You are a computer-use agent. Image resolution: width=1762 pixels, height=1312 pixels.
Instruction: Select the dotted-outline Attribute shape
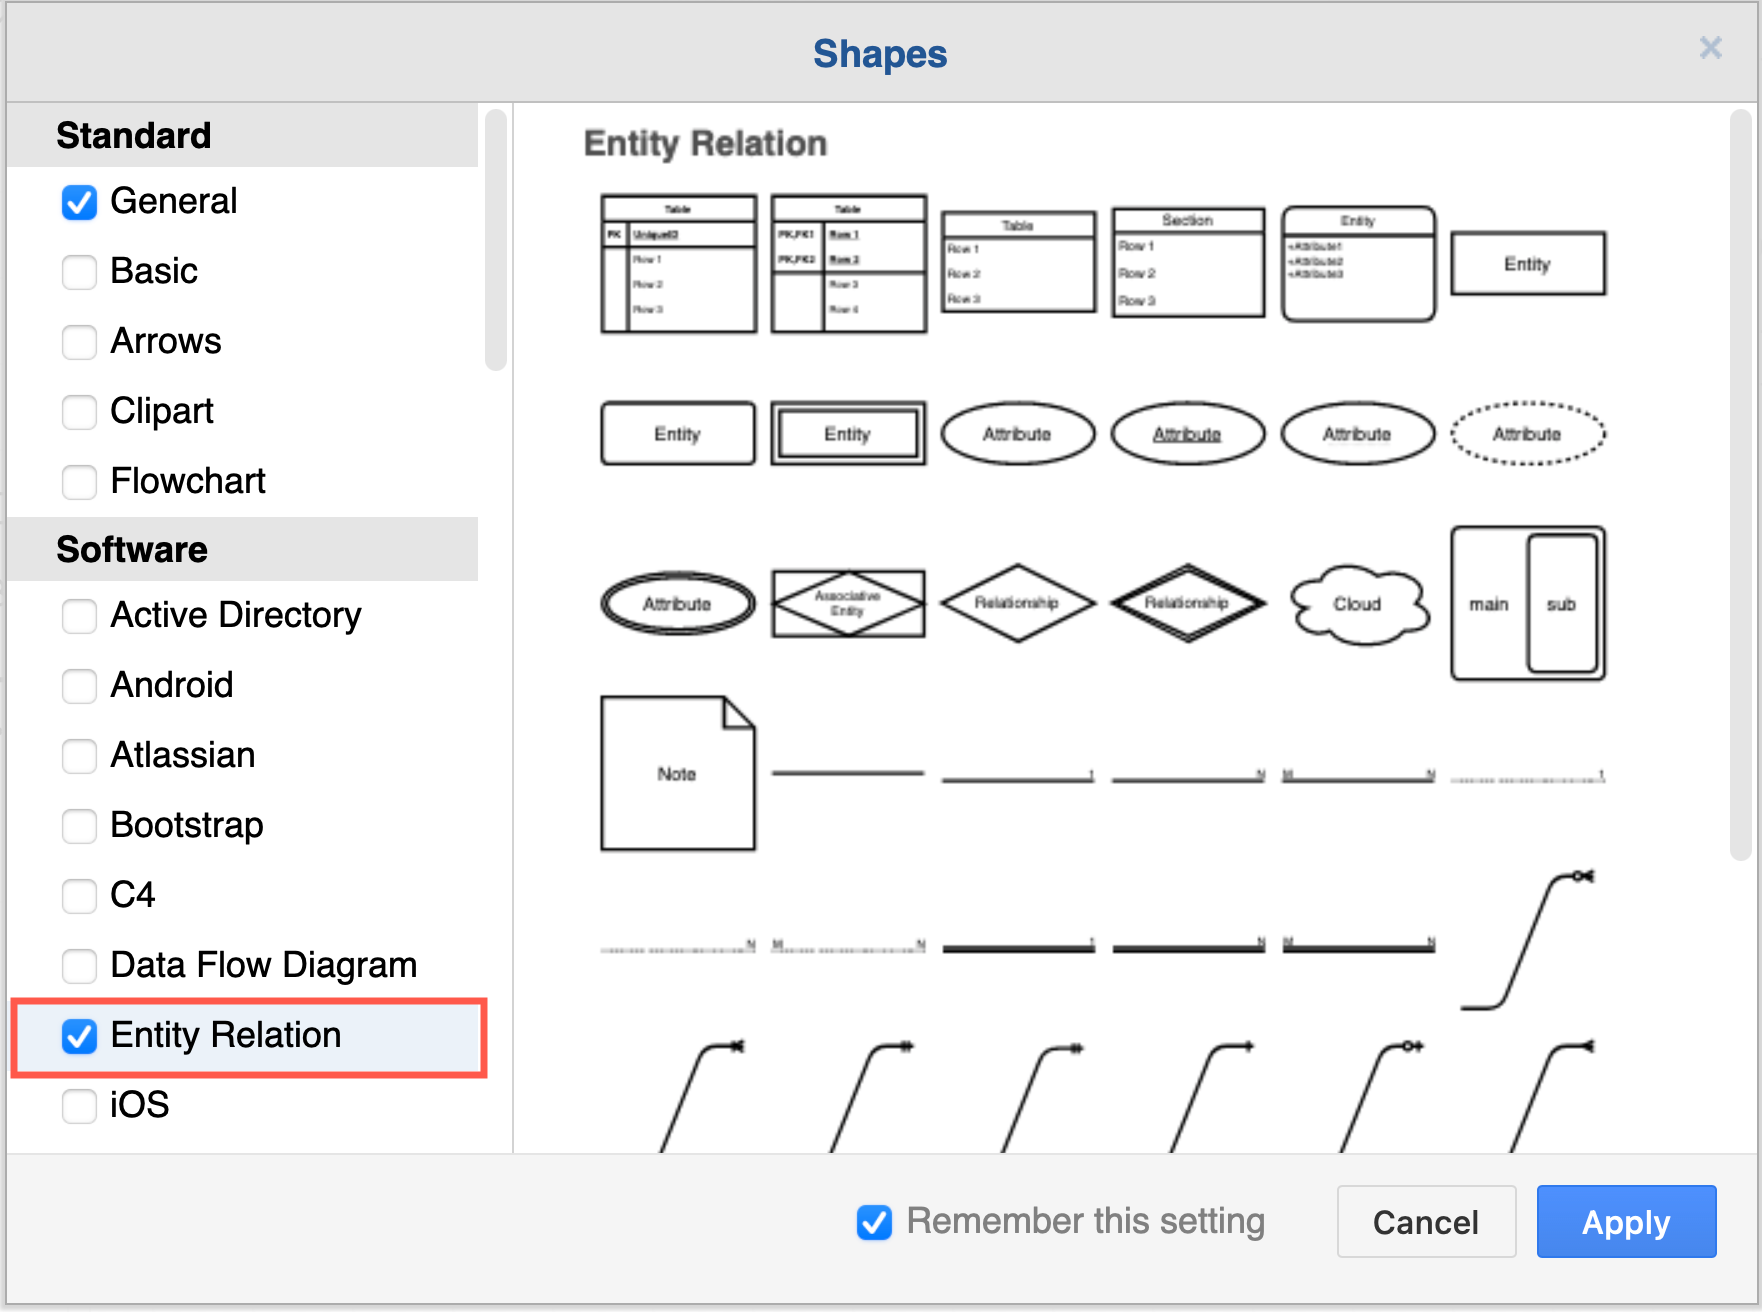point(1527,433)
